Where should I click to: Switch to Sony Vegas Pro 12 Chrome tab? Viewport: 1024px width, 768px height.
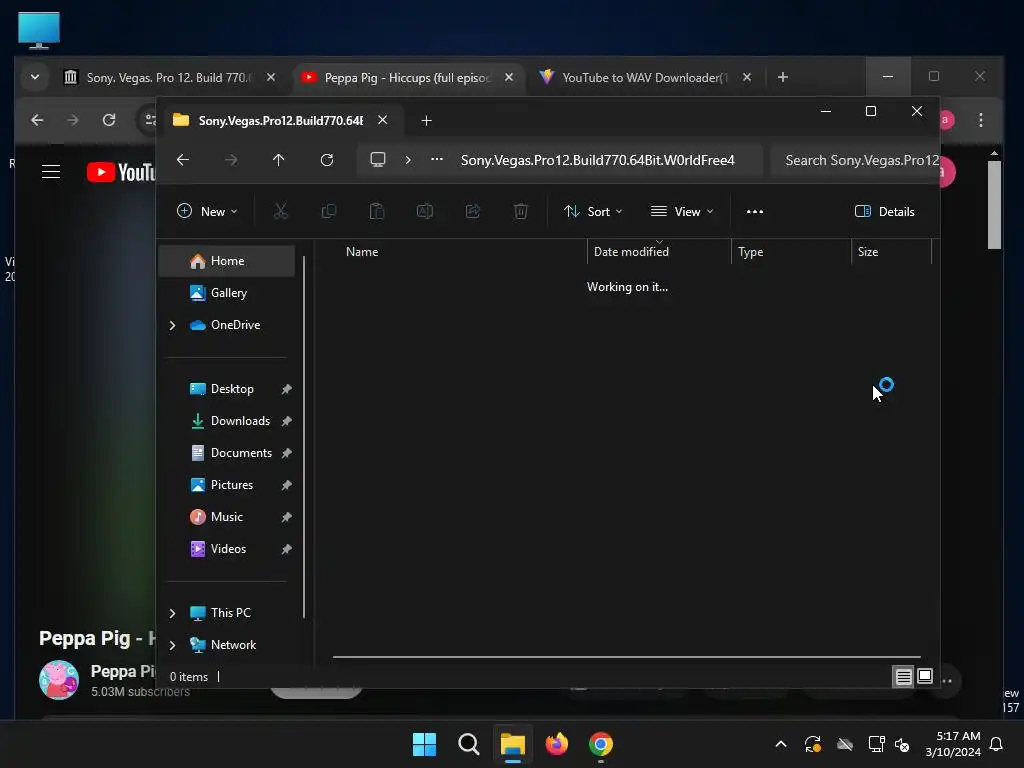168,78
